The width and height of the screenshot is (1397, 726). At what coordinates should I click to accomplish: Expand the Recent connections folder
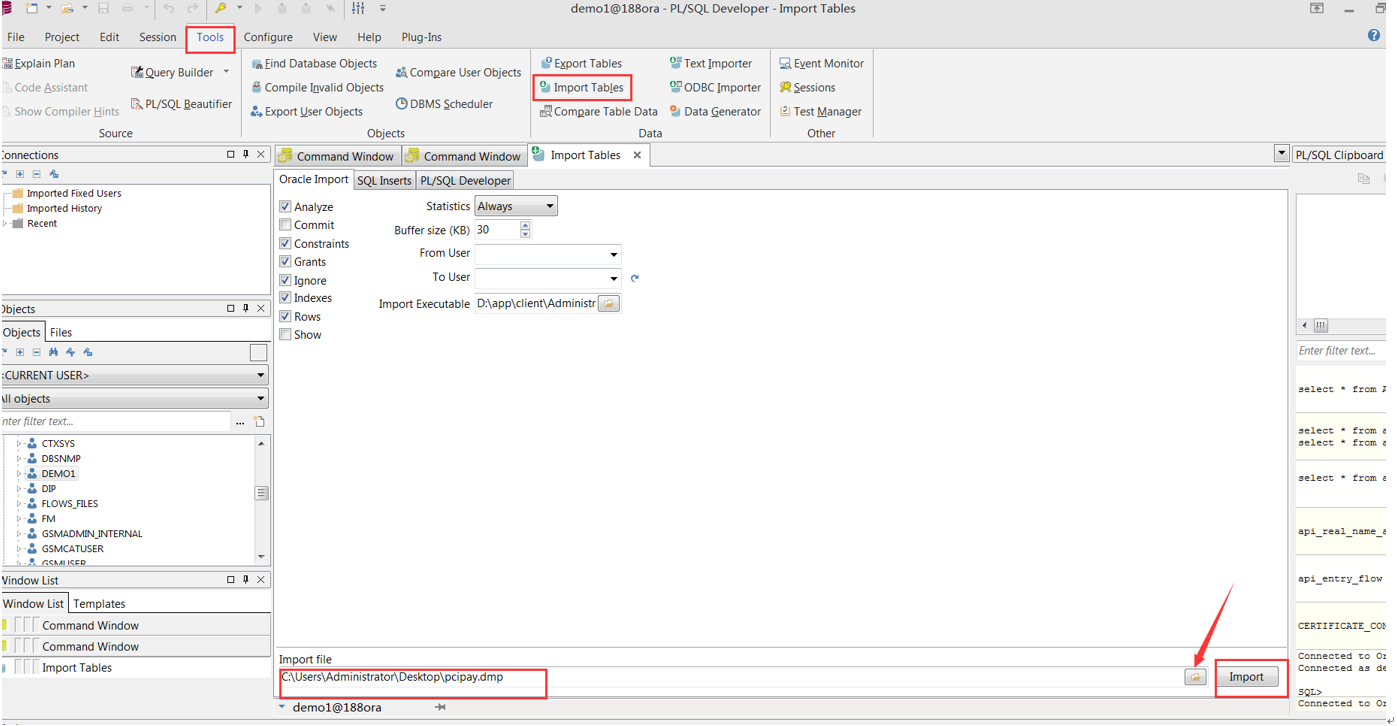tap(5, 224)
